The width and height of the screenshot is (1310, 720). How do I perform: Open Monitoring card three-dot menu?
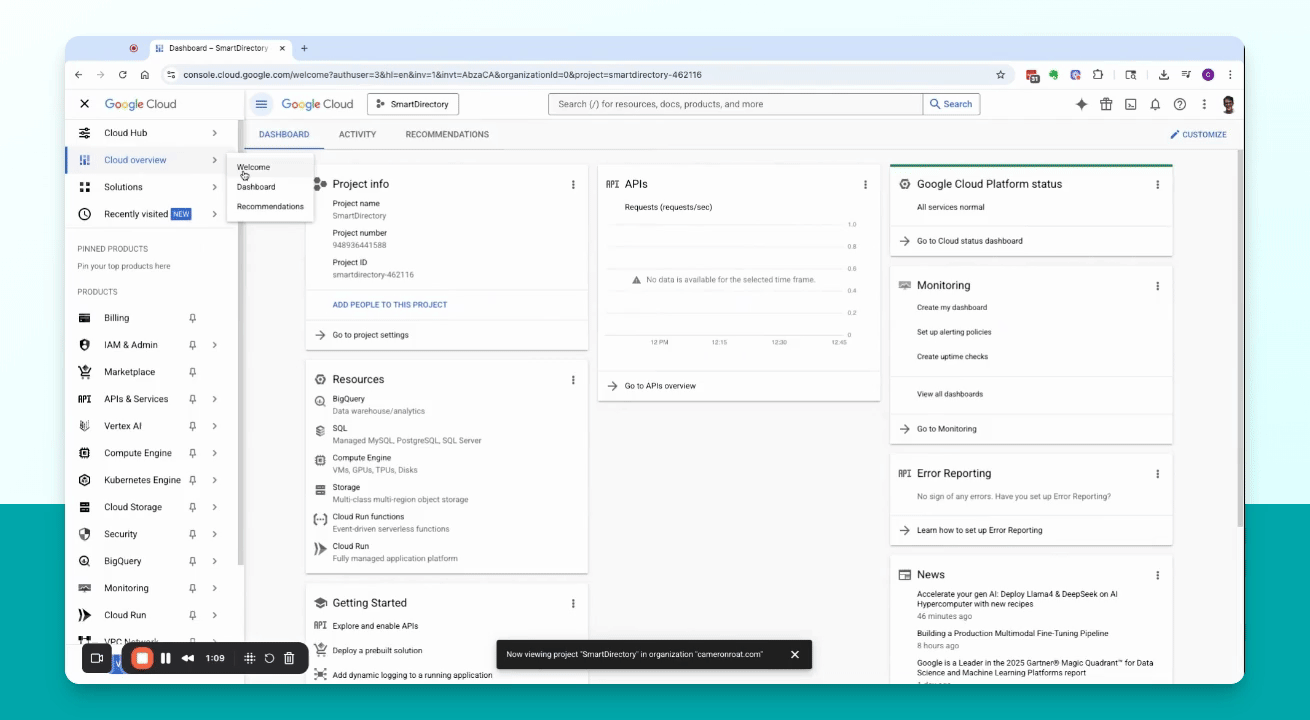[x=1157, y=286]
